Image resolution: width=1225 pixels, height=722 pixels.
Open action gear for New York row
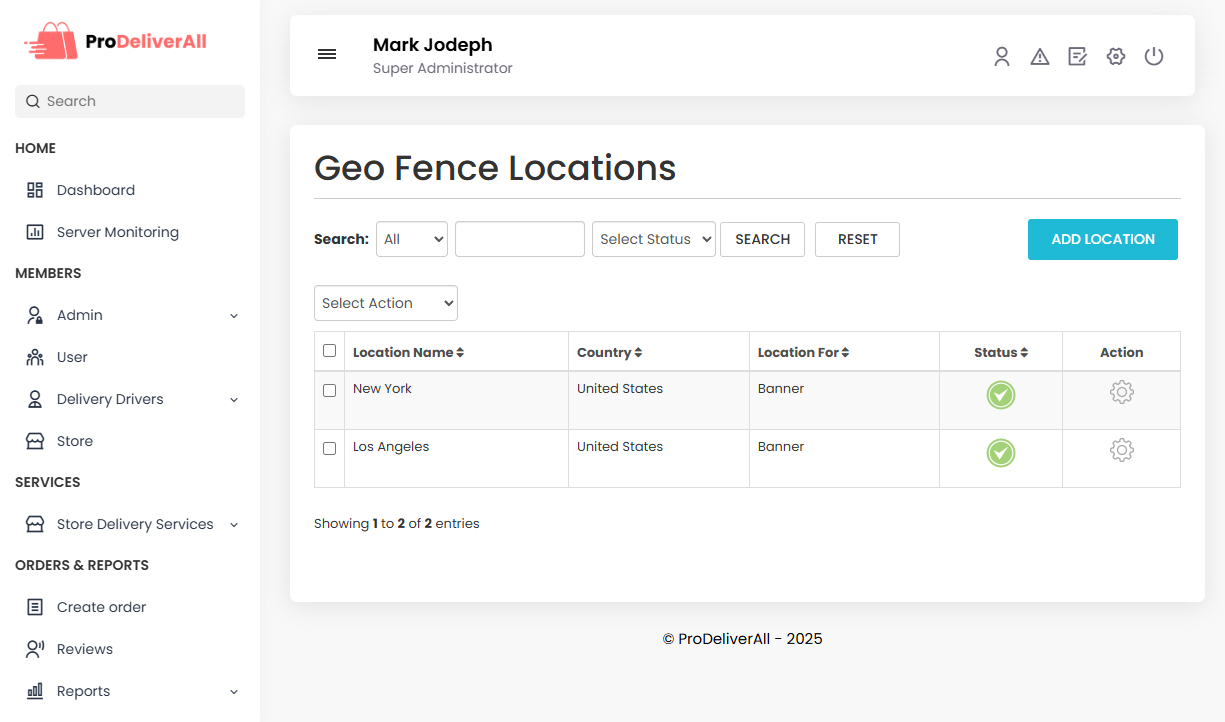[1122, 392]
